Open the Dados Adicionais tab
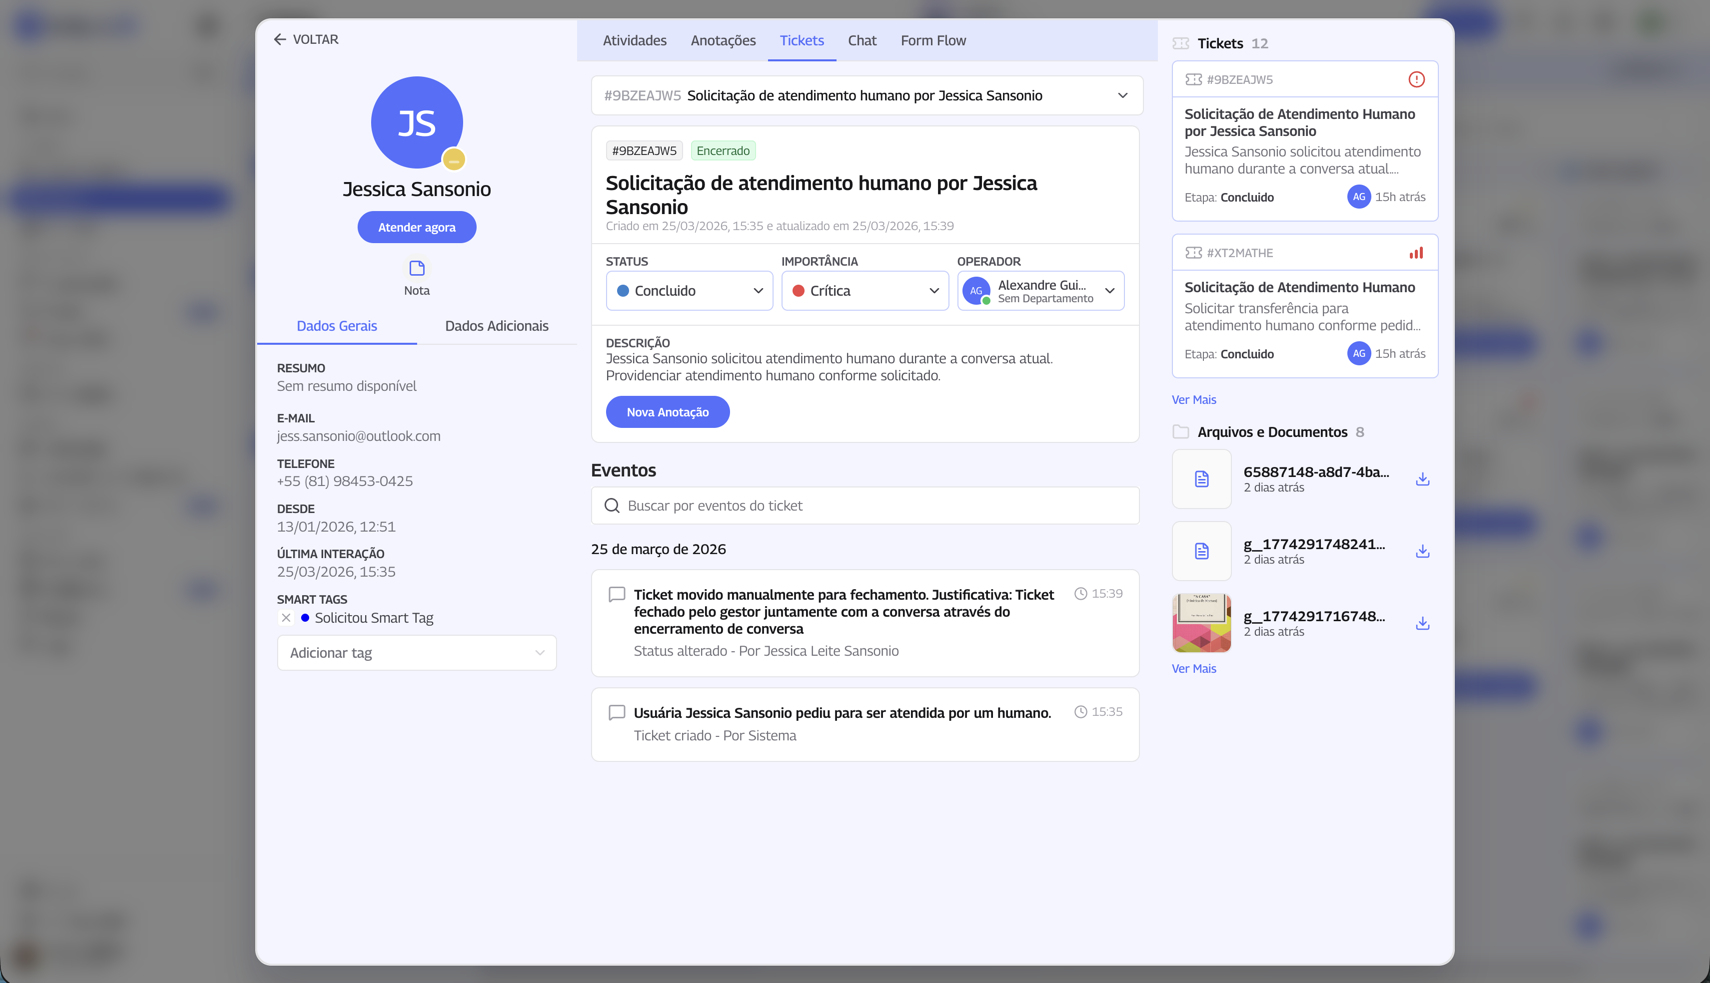This screenshot has height=983, width=1710. (x=496, y=326)
